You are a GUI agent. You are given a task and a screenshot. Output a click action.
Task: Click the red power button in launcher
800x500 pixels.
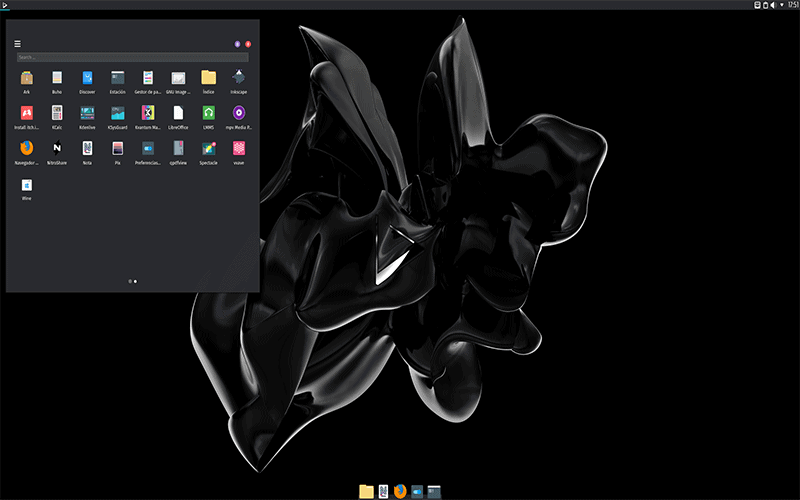point(248,44)
